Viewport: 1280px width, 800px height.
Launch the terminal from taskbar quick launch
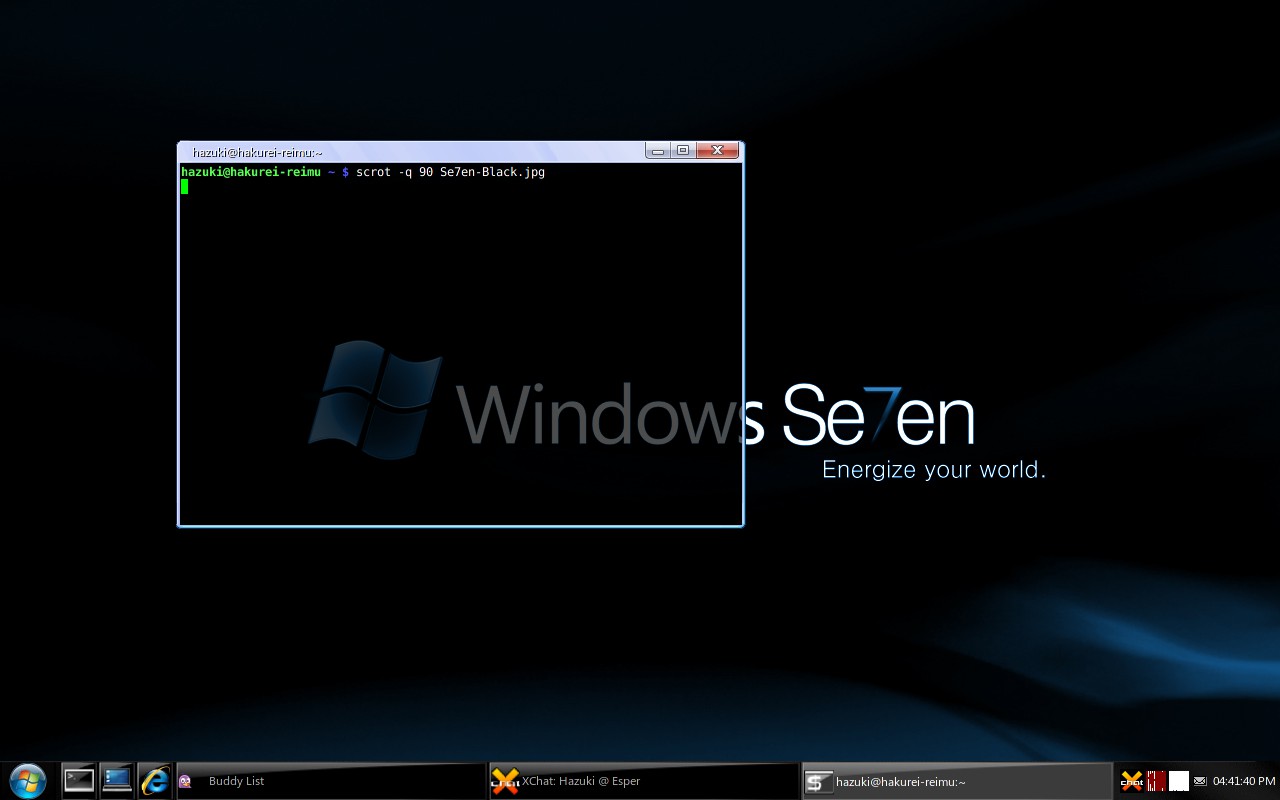pyautogui.click(x=79, y=780)
